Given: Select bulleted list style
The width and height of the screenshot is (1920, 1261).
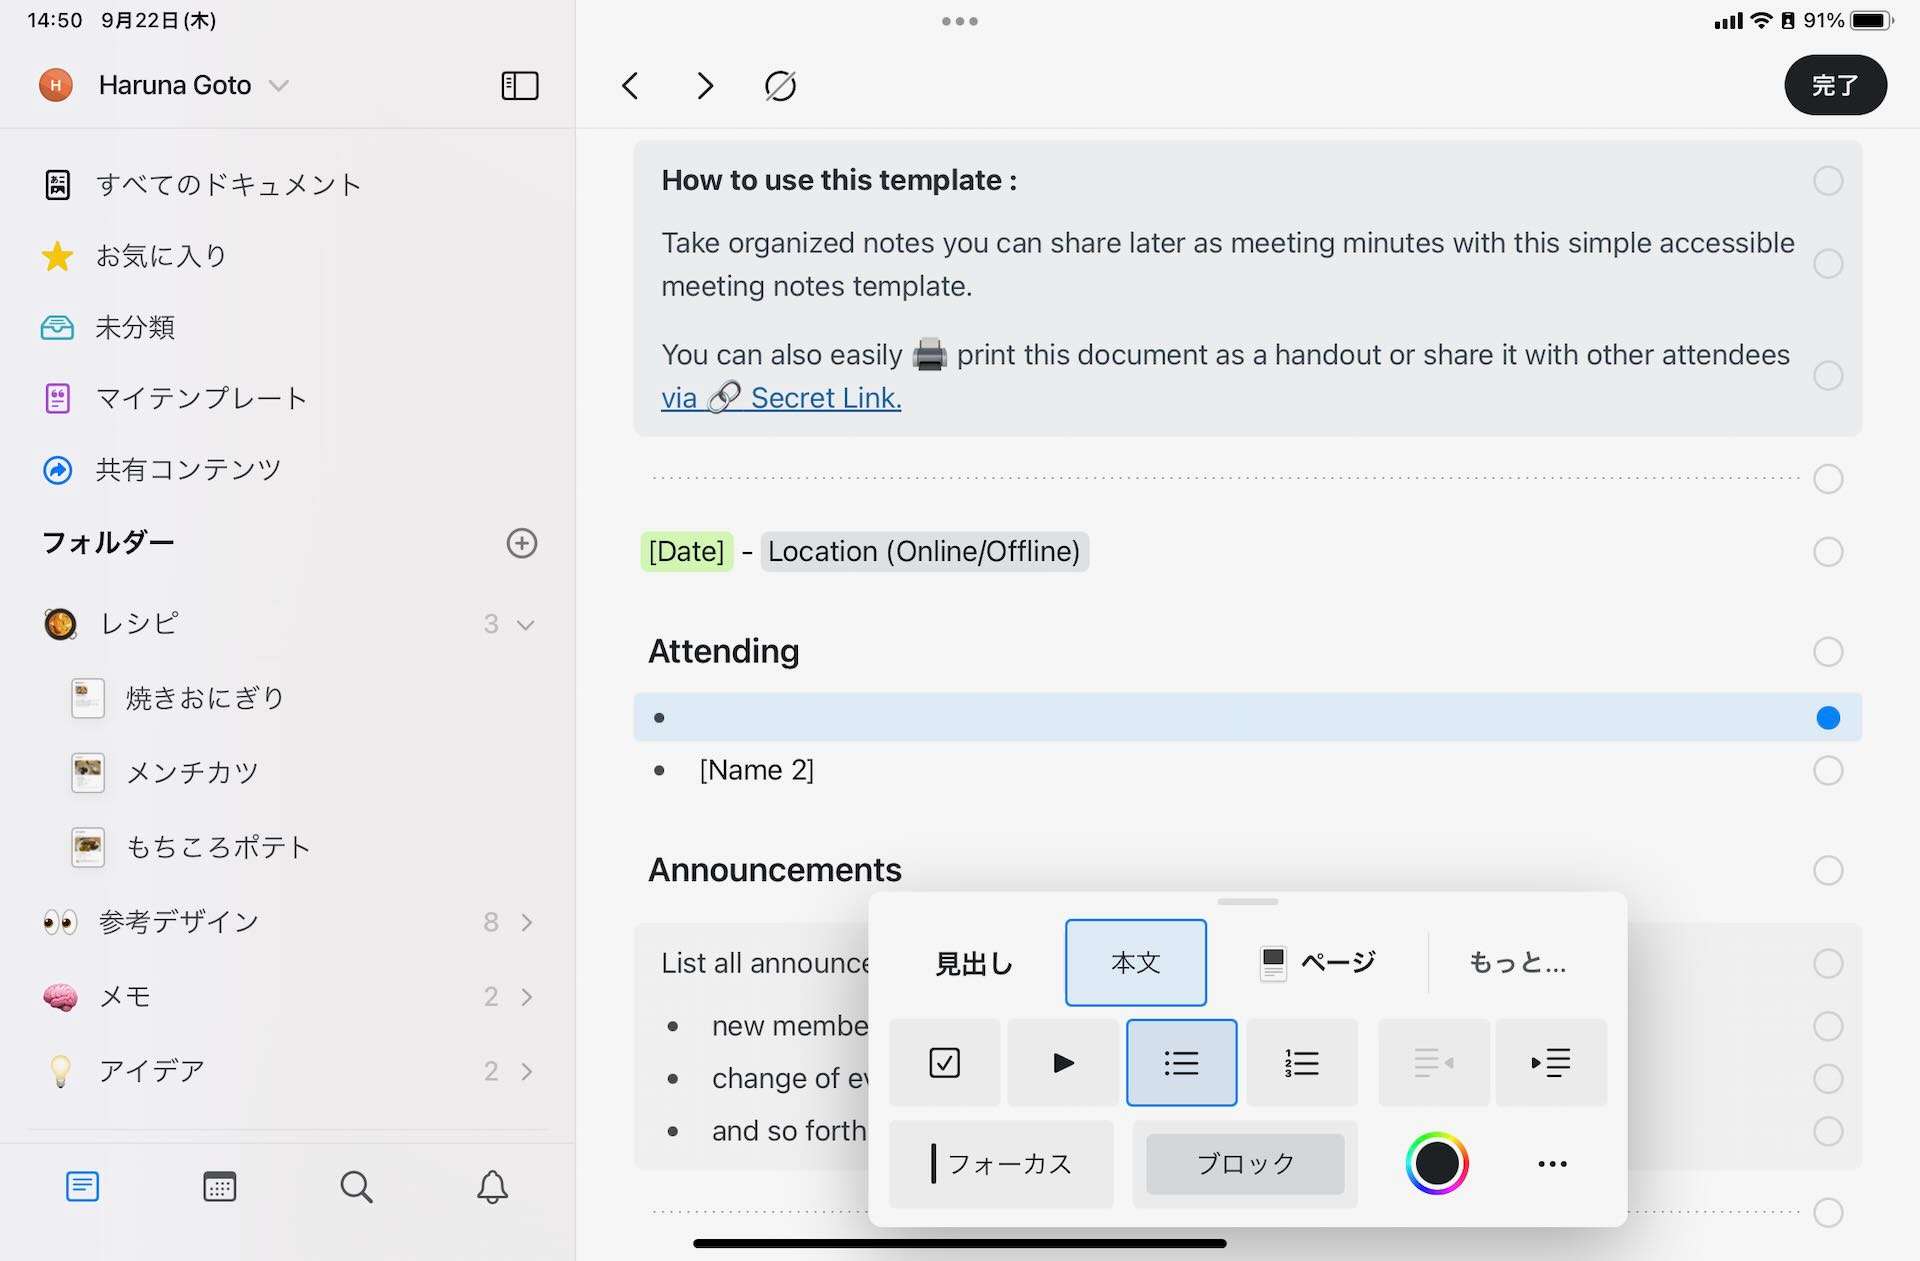Looking at the screenshot, I should point(1181,1062).
